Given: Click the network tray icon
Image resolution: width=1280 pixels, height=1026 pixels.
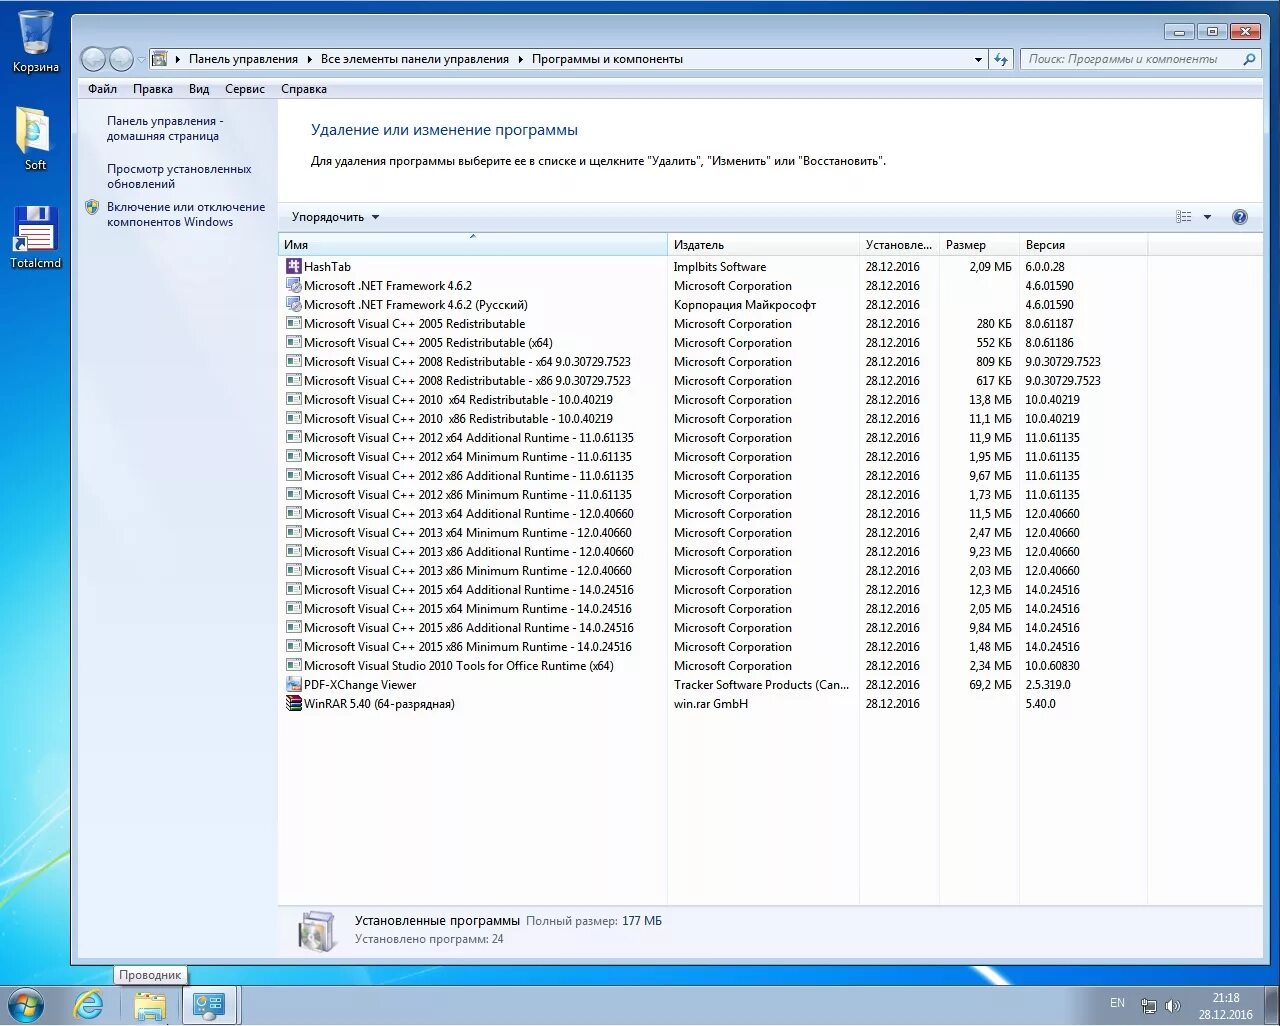Looking at the screenshot, I should pos(1149,1006).
